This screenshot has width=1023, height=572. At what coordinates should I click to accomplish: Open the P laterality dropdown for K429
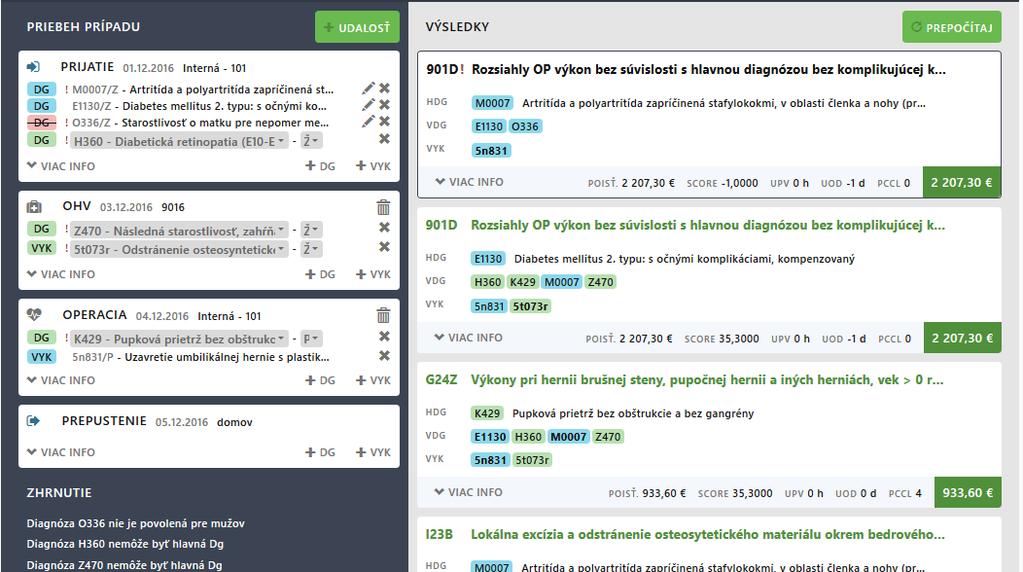pyautogui.click(x=311, y=339)
